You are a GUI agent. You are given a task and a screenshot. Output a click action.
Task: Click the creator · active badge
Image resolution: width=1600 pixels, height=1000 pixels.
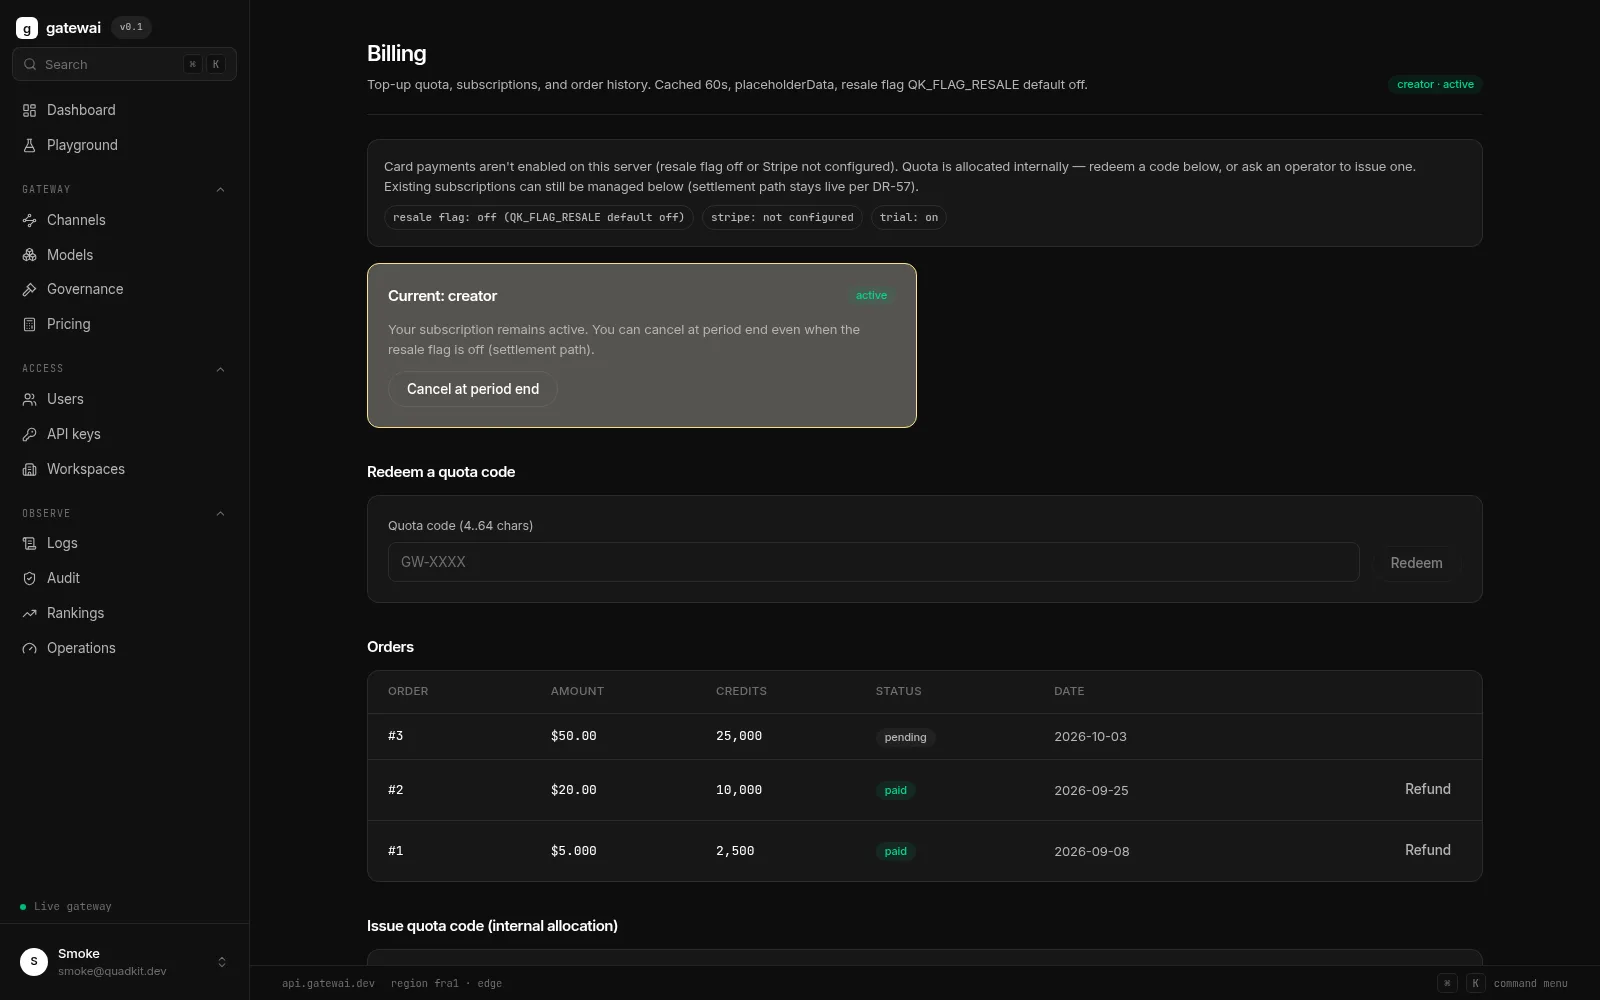[x=1435, y=84]
